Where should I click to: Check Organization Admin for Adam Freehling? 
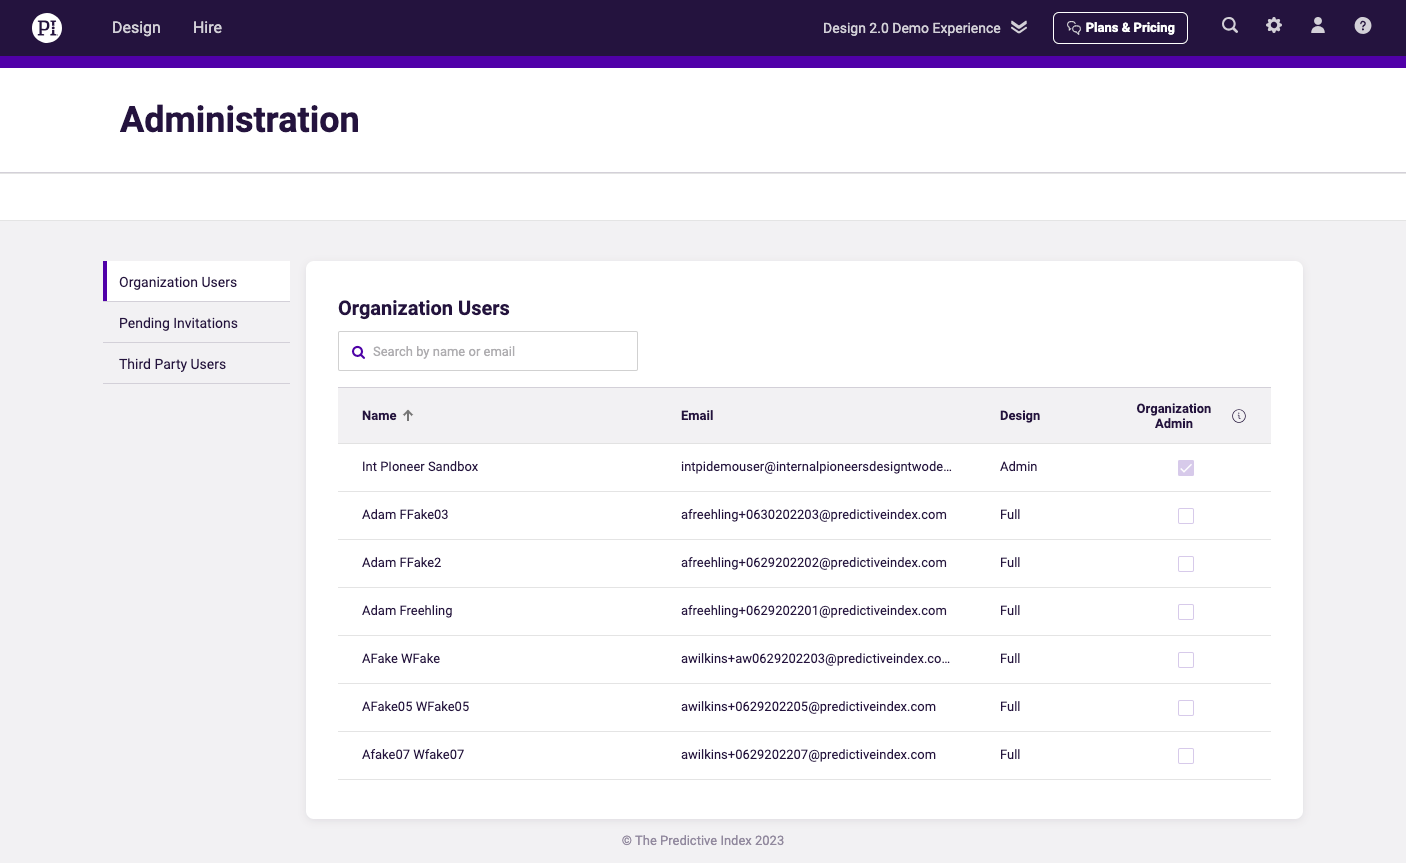tap(1186, 612)
